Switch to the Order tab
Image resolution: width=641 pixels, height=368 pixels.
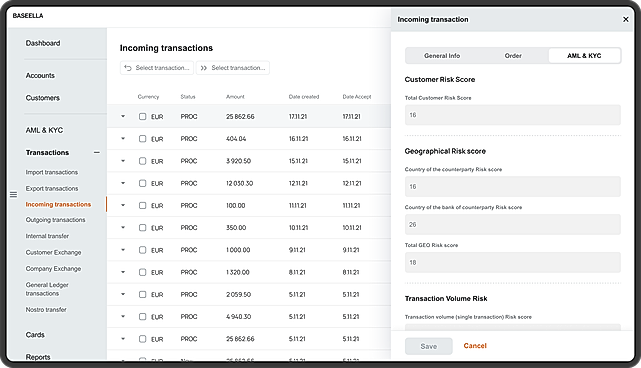pyautogui.click(x=513, y=56)
